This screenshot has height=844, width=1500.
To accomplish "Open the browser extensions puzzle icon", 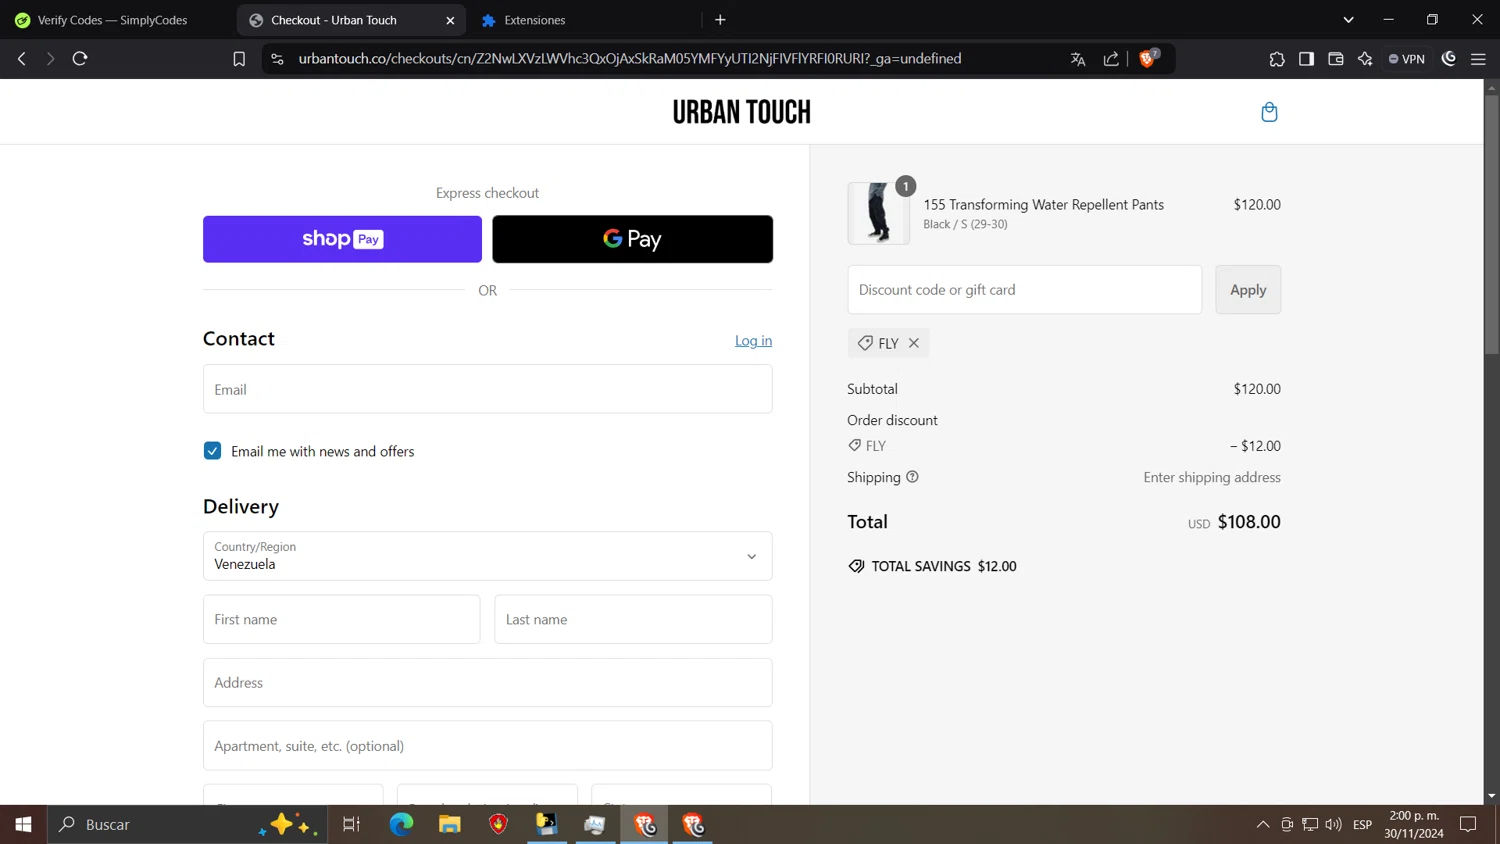I will tap(1277, 59).
